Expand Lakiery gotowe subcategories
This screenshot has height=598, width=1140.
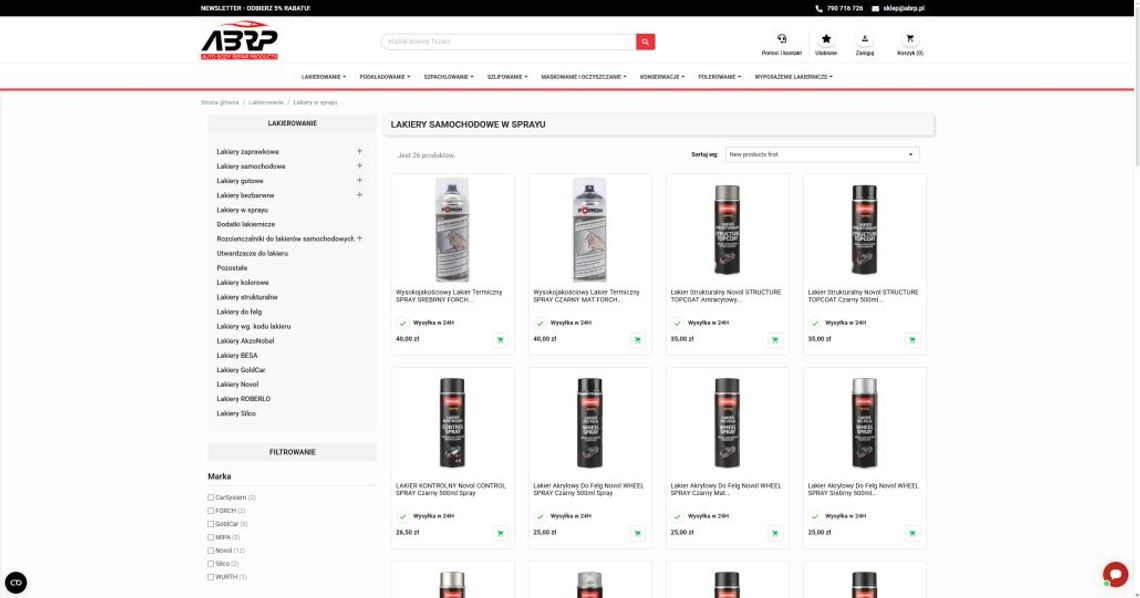359,180
